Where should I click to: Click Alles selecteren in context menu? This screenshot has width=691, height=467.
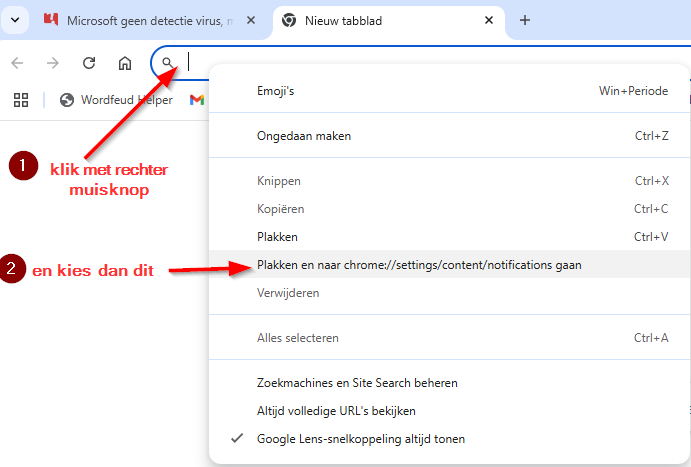(x=298, y=337)
